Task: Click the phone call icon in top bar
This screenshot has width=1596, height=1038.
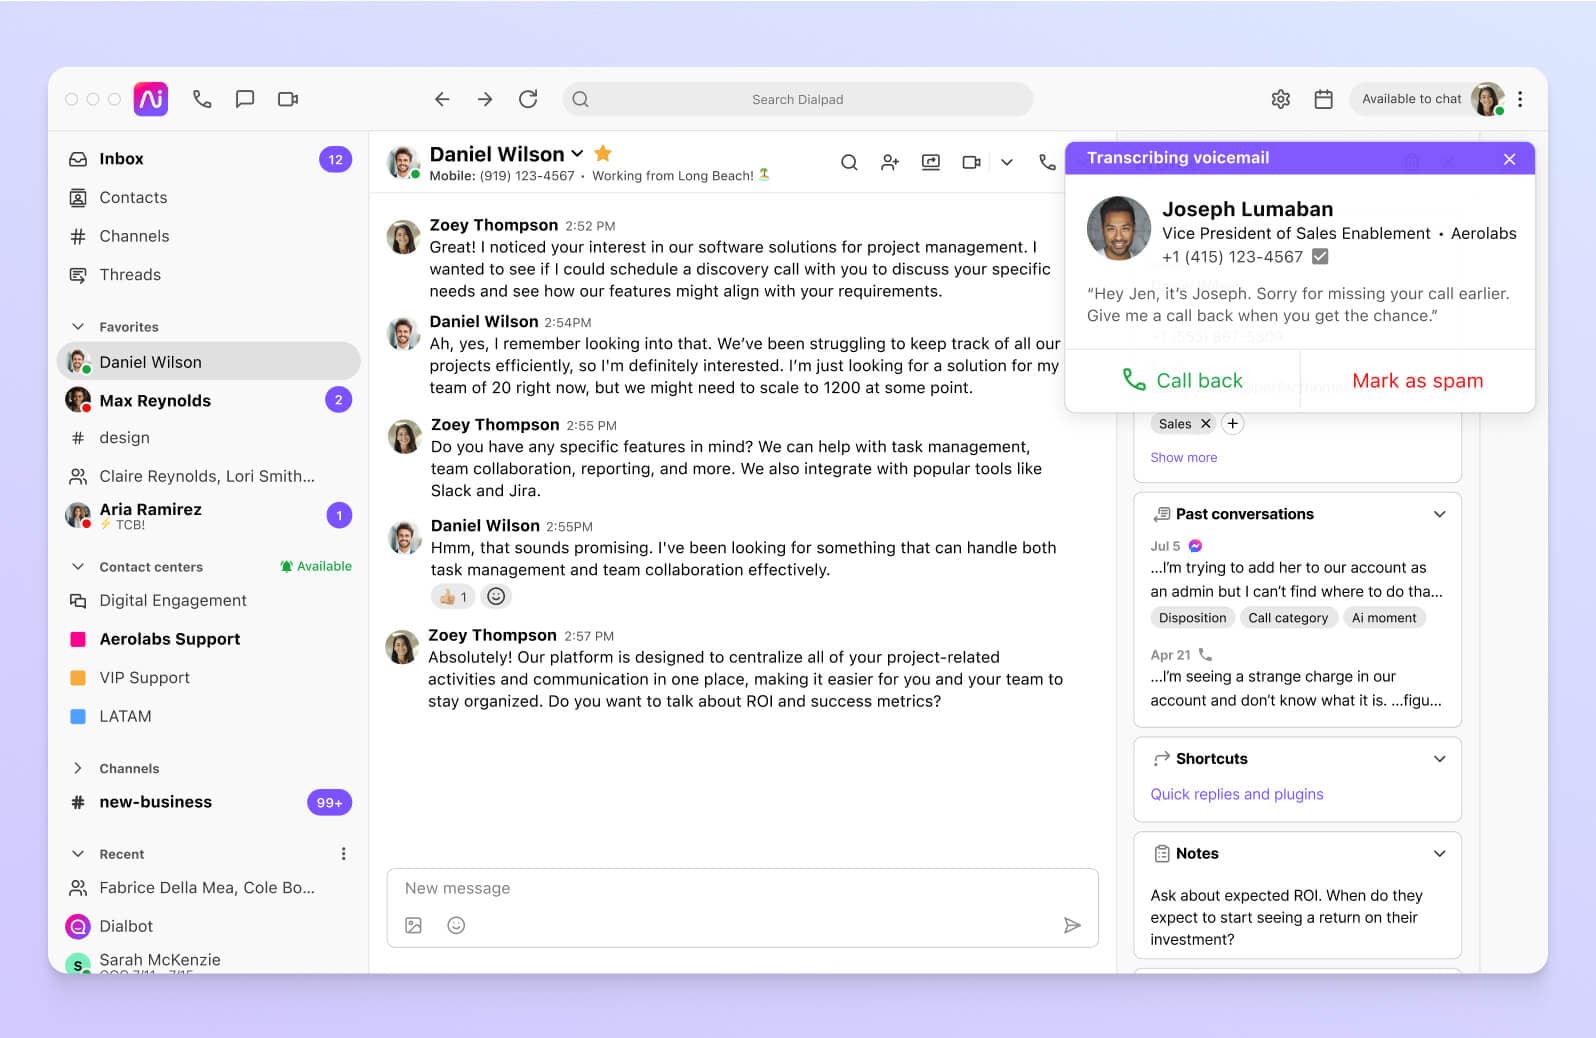Action: pyautogui.click(x=202, y=99)
